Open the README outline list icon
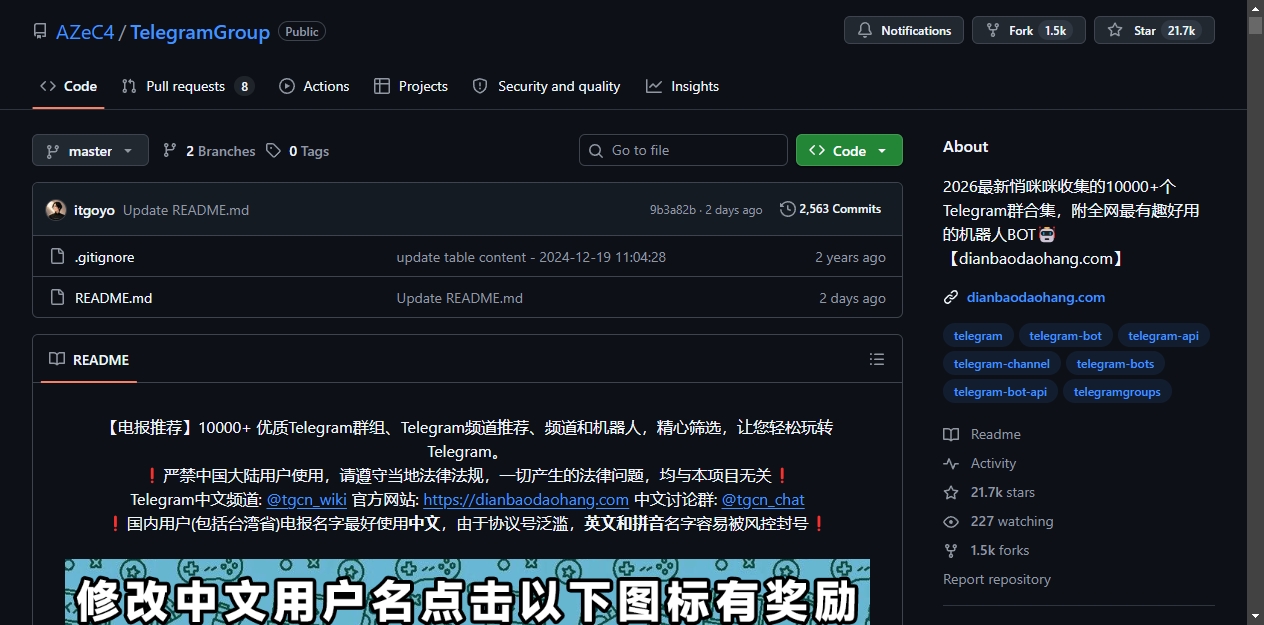 pyautogui.click(x=877, y=359)
